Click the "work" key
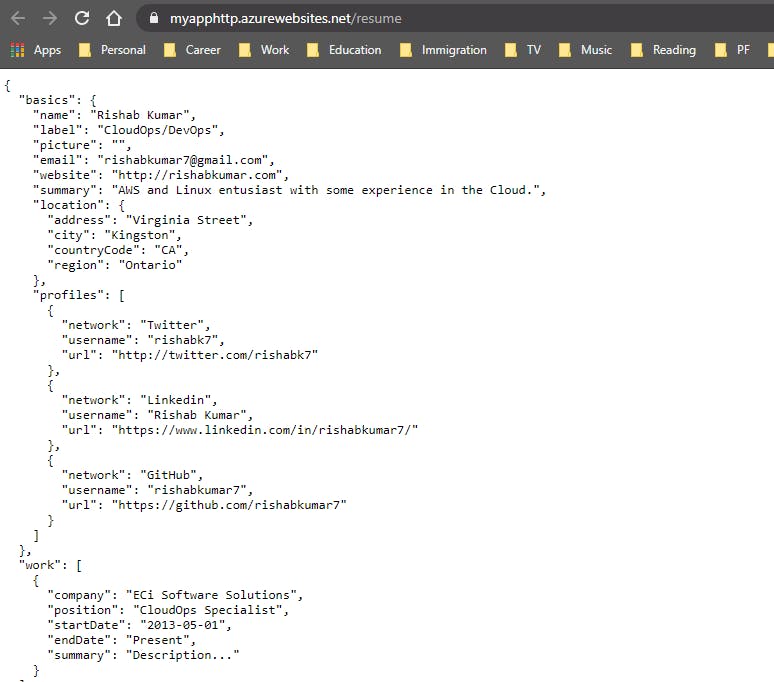 point(39,566)
